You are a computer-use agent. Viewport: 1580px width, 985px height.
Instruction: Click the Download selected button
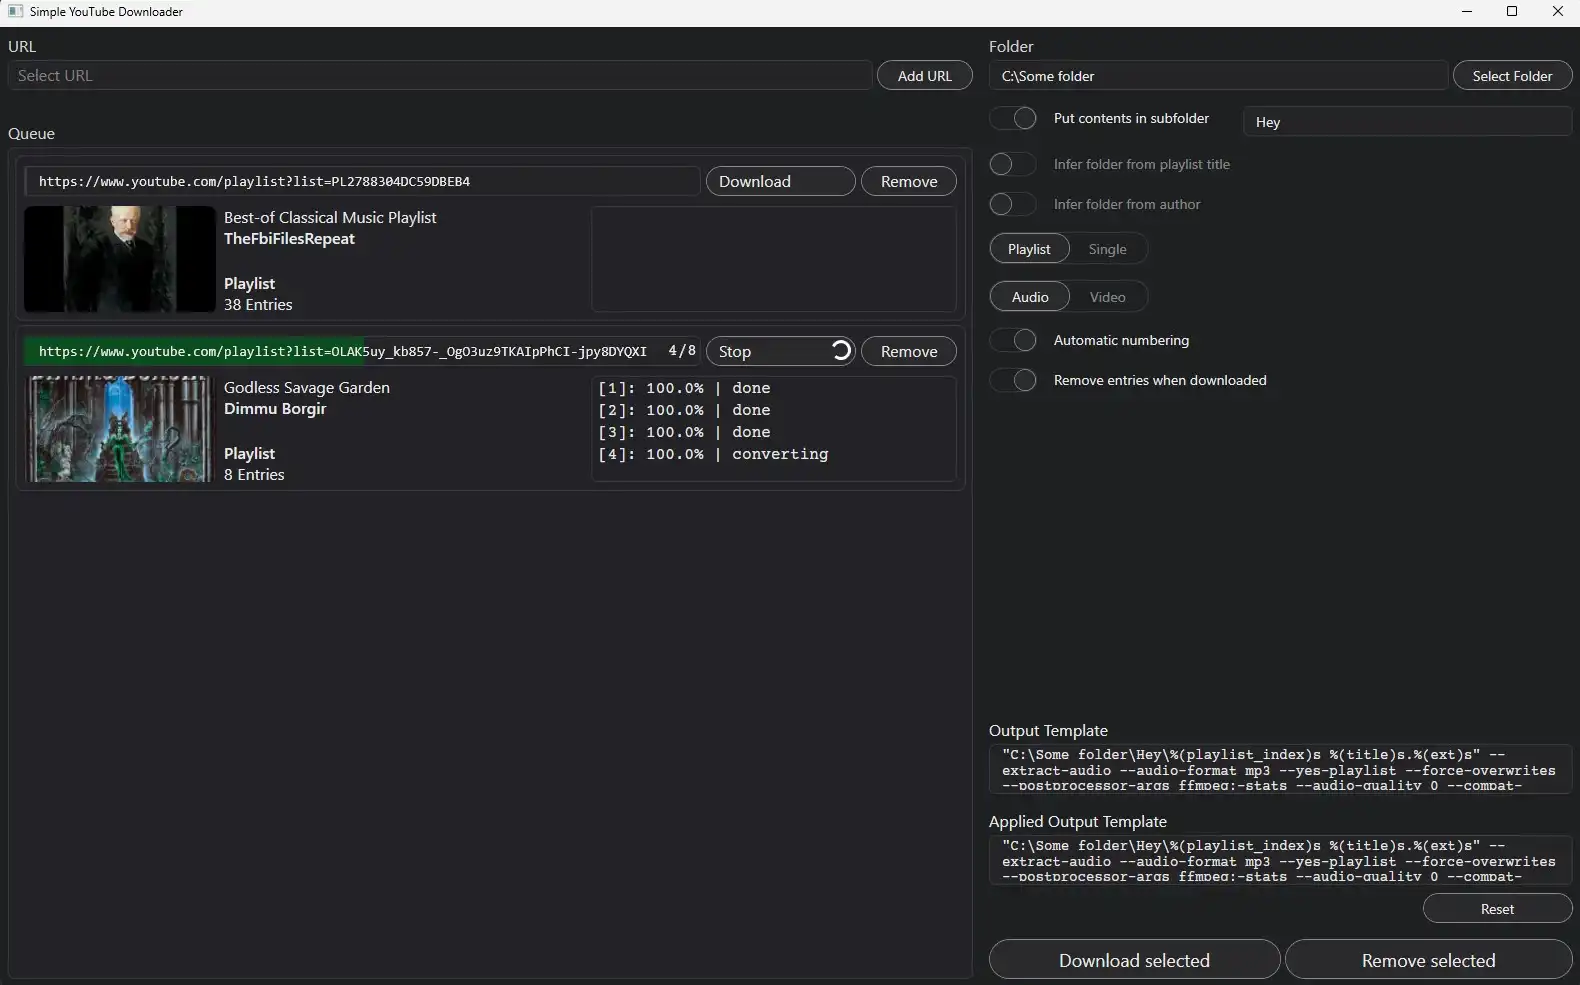[x=1134, y=960]
